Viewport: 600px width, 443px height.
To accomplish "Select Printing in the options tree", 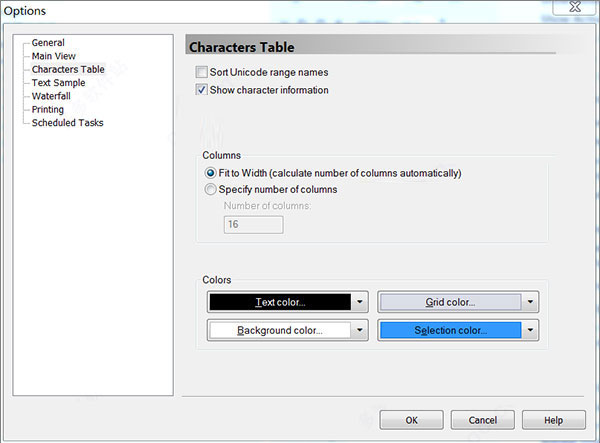I will [47, 109].
